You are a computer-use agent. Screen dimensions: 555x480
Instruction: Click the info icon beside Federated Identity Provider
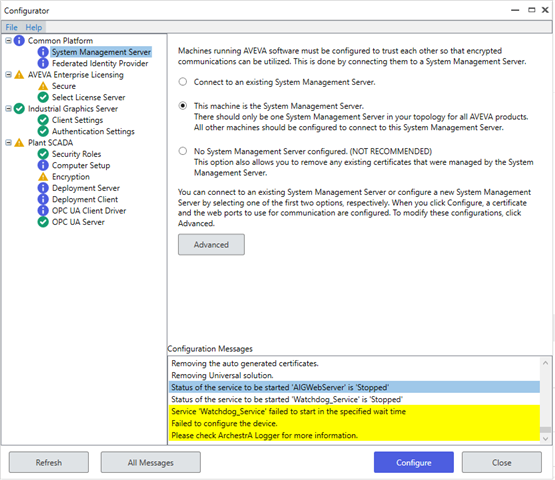43,63
